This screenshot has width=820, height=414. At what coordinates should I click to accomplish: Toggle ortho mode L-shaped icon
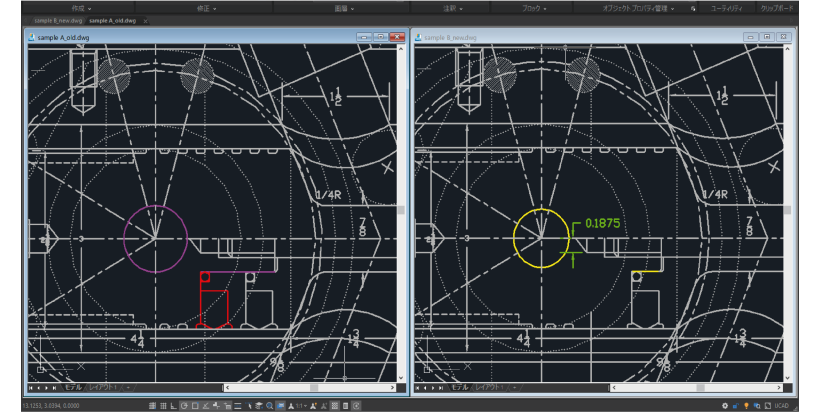[x=174, y=406]
